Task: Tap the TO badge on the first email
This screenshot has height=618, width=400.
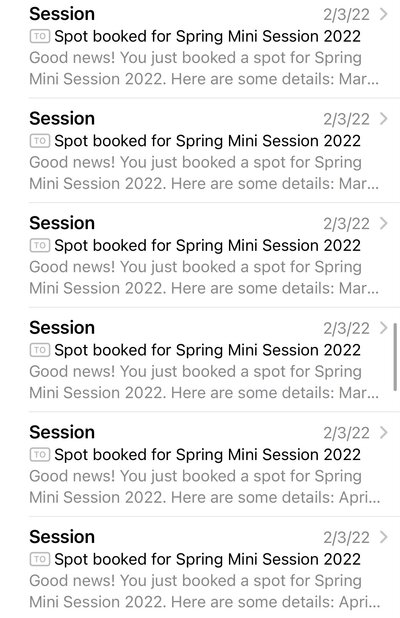Action: pyautogui.click(x=40, y=37)
